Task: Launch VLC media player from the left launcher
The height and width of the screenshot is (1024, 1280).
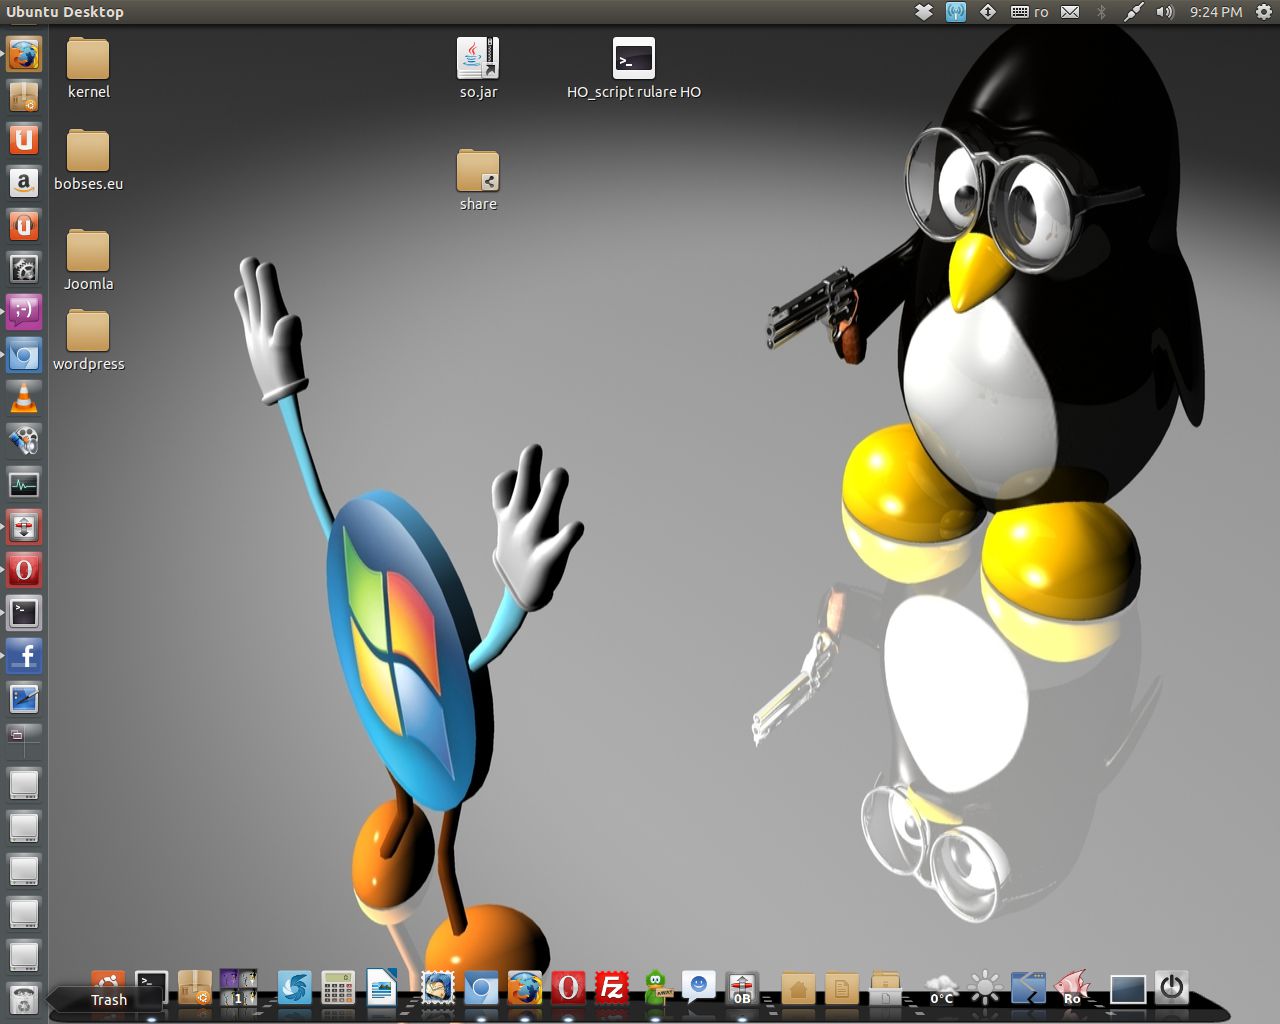Action: click(24, 398)
